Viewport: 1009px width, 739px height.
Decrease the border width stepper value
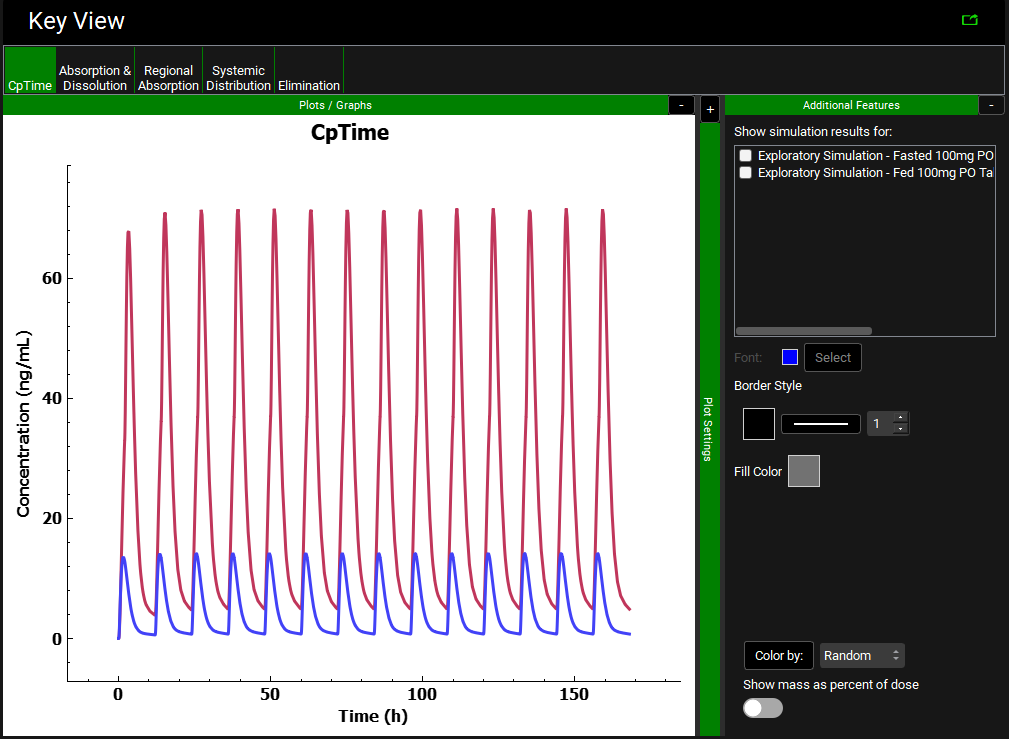tap(899, 430)
